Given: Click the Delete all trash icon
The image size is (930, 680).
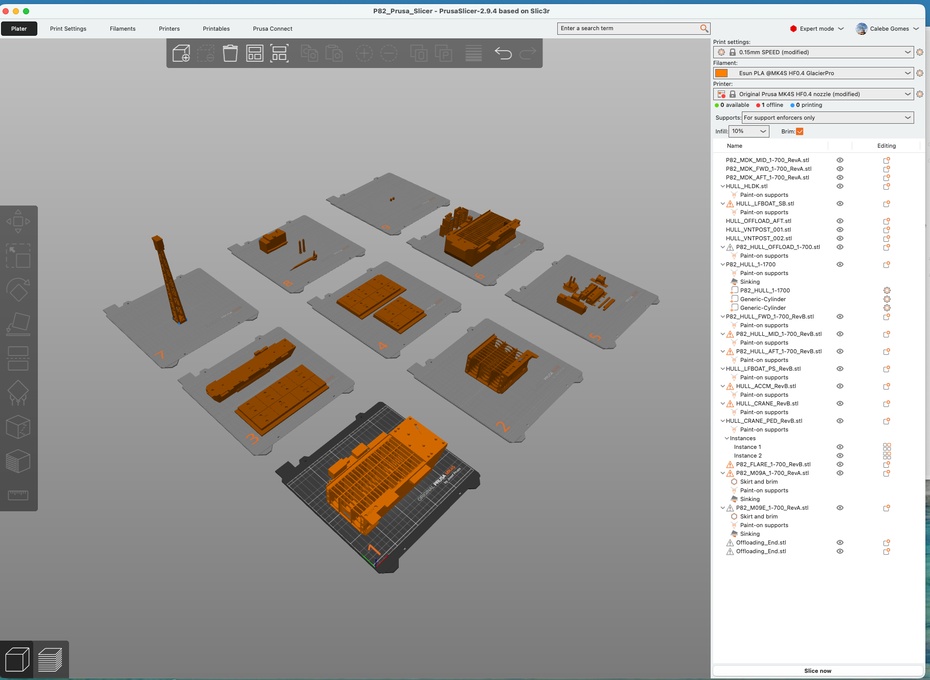Looking at the screenshot, I should coord(230,54).
